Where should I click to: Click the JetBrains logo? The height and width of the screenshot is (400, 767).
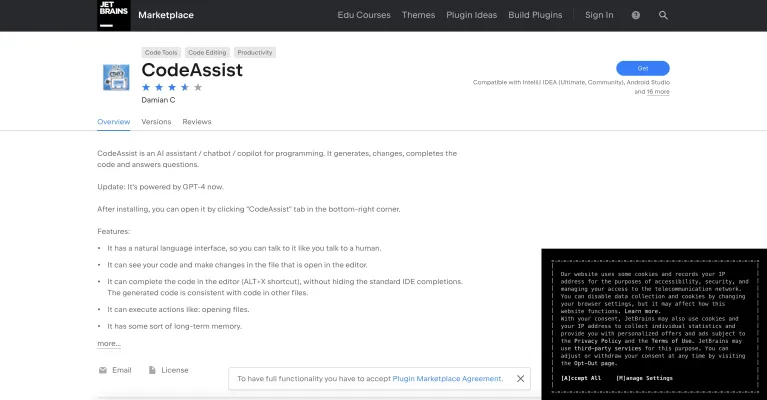click(113, 15)
